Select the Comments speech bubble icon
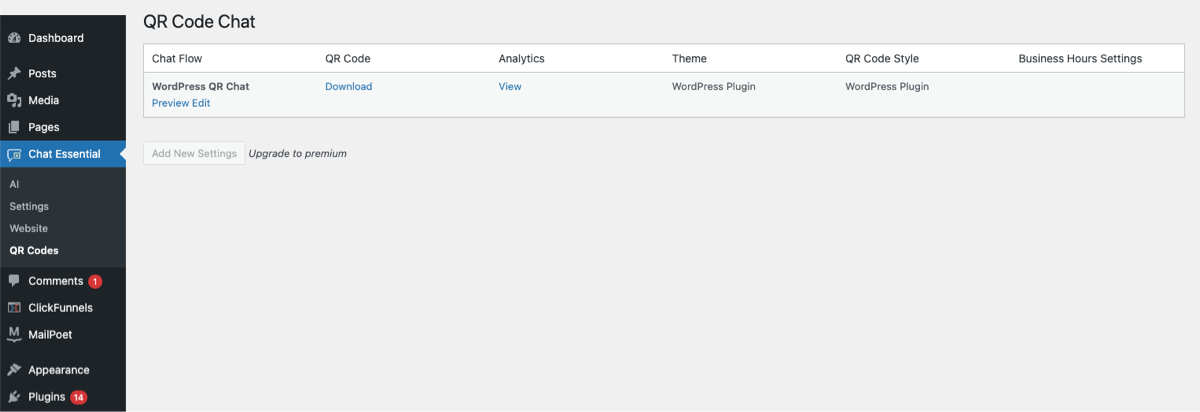 (x=14, y=281)
